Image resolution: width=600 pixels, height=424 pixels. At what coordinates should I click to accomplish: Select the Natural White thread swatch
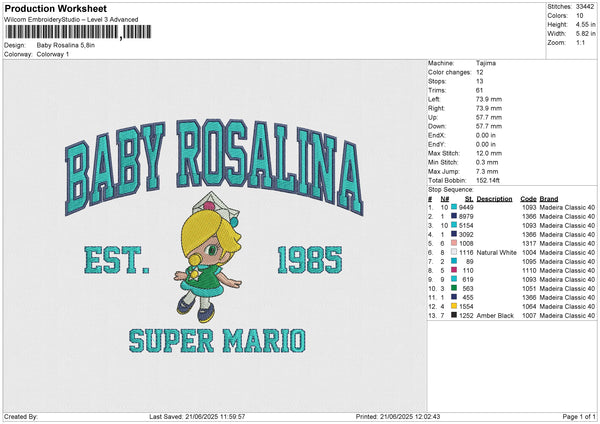point(454,252)
